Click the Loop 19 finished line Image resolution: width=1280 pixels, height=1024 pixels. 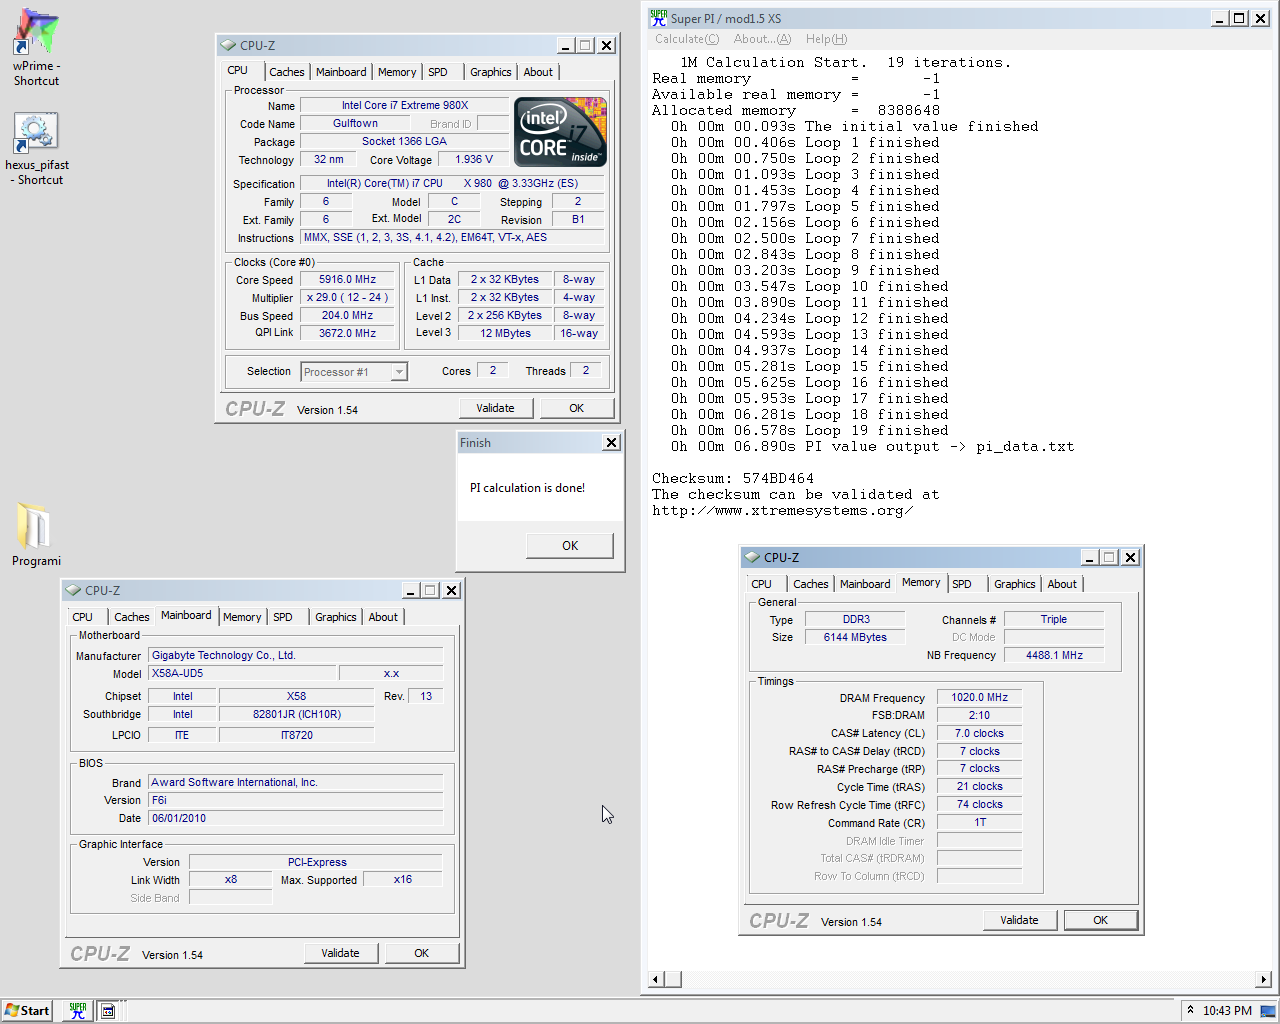810,431
